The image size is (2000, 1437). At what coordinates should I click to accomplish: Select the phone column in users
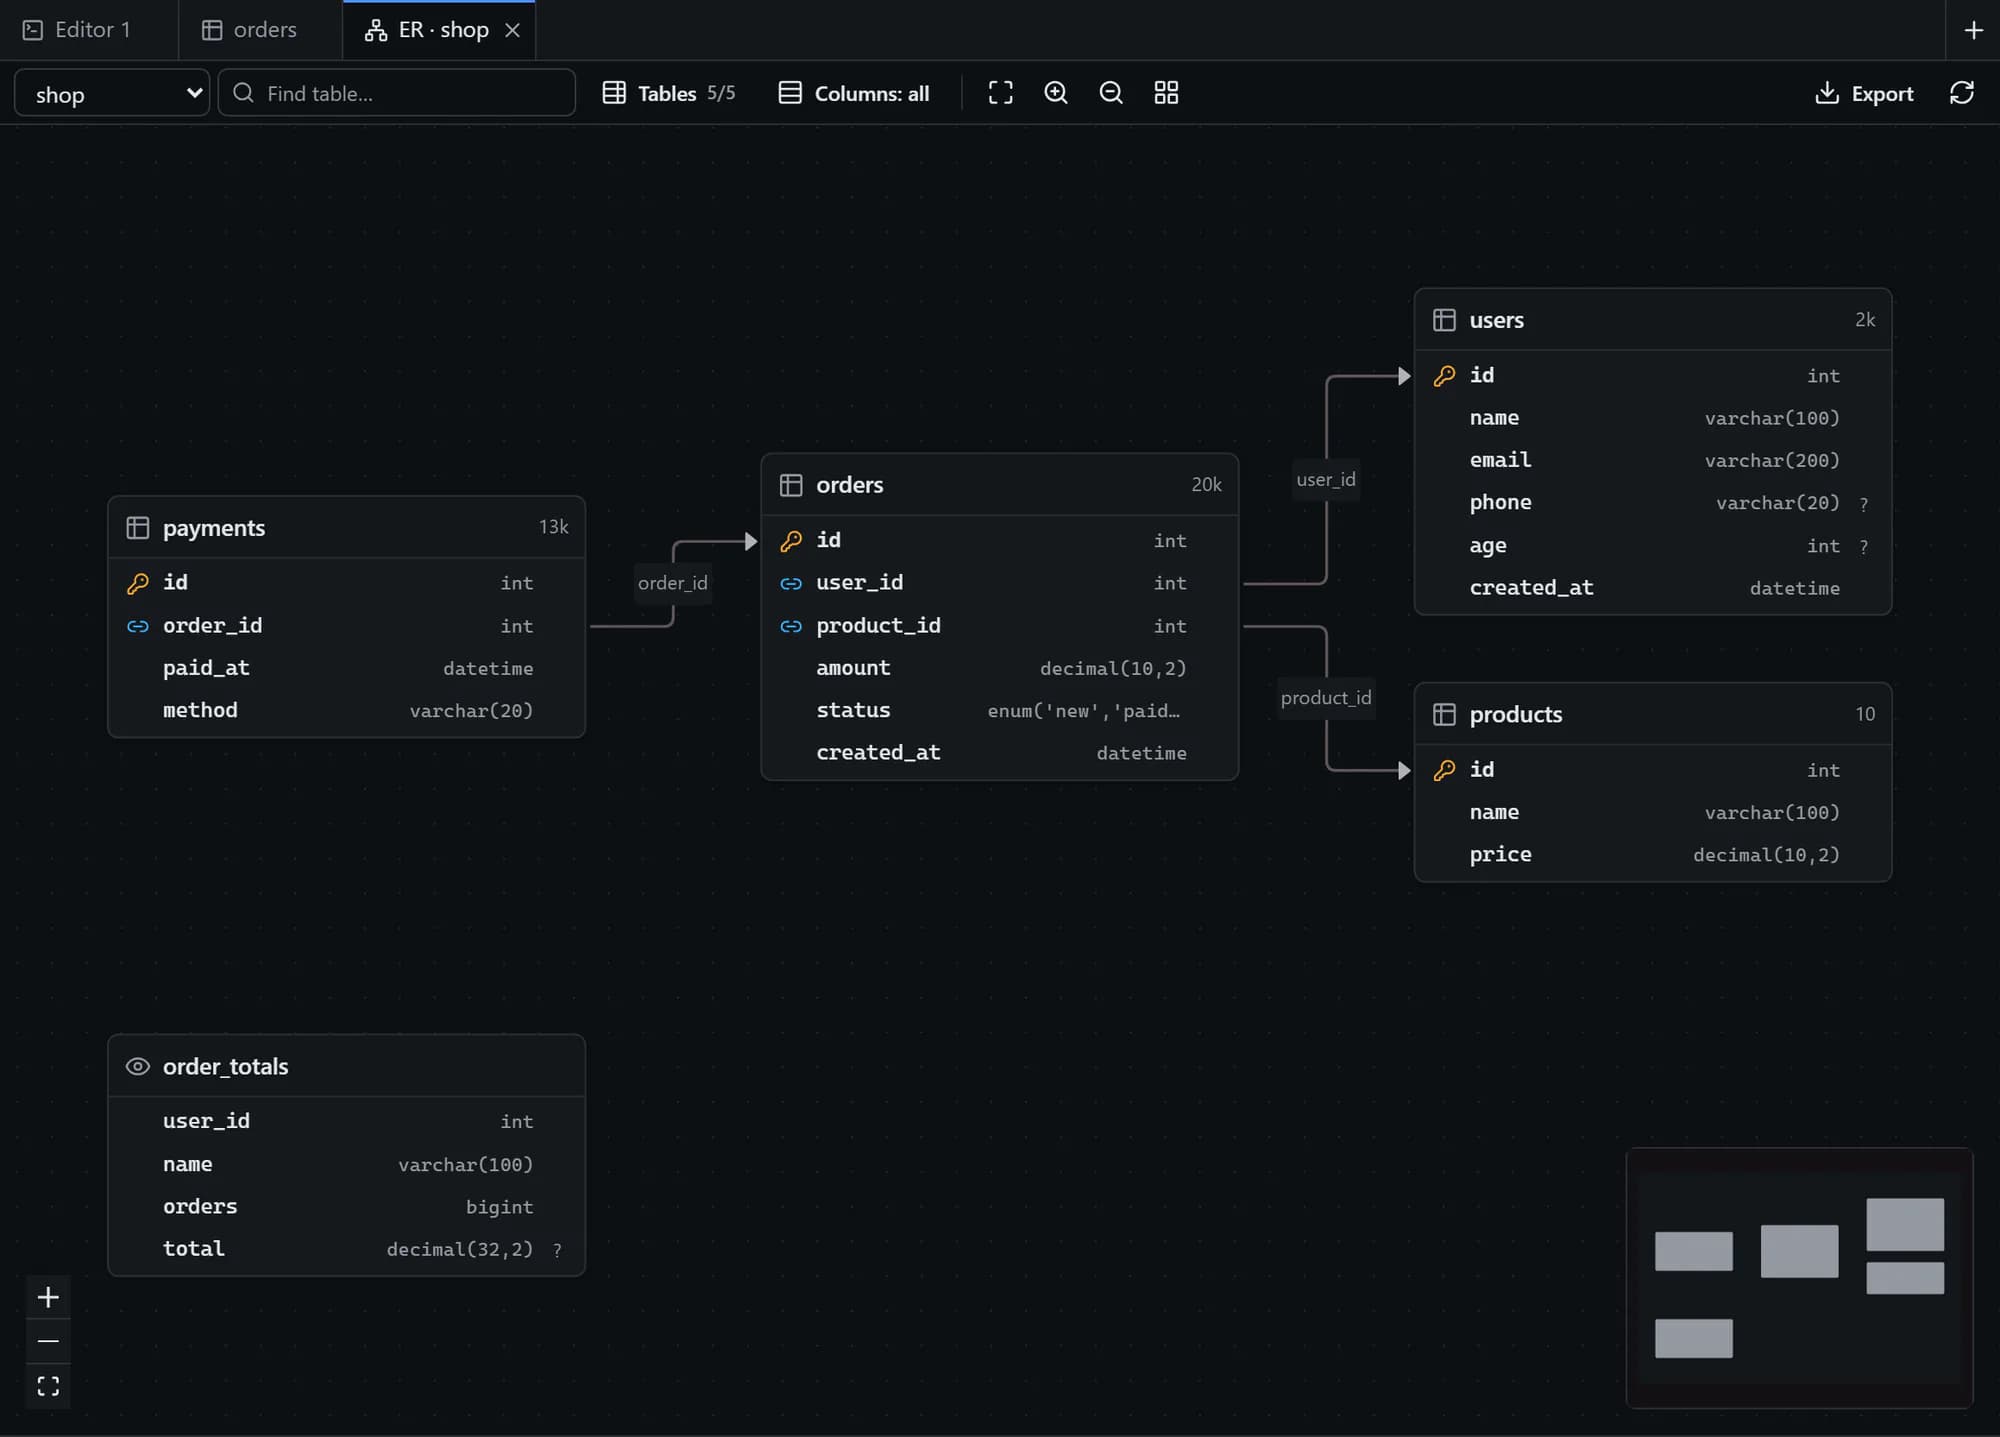coord(1653,503)
